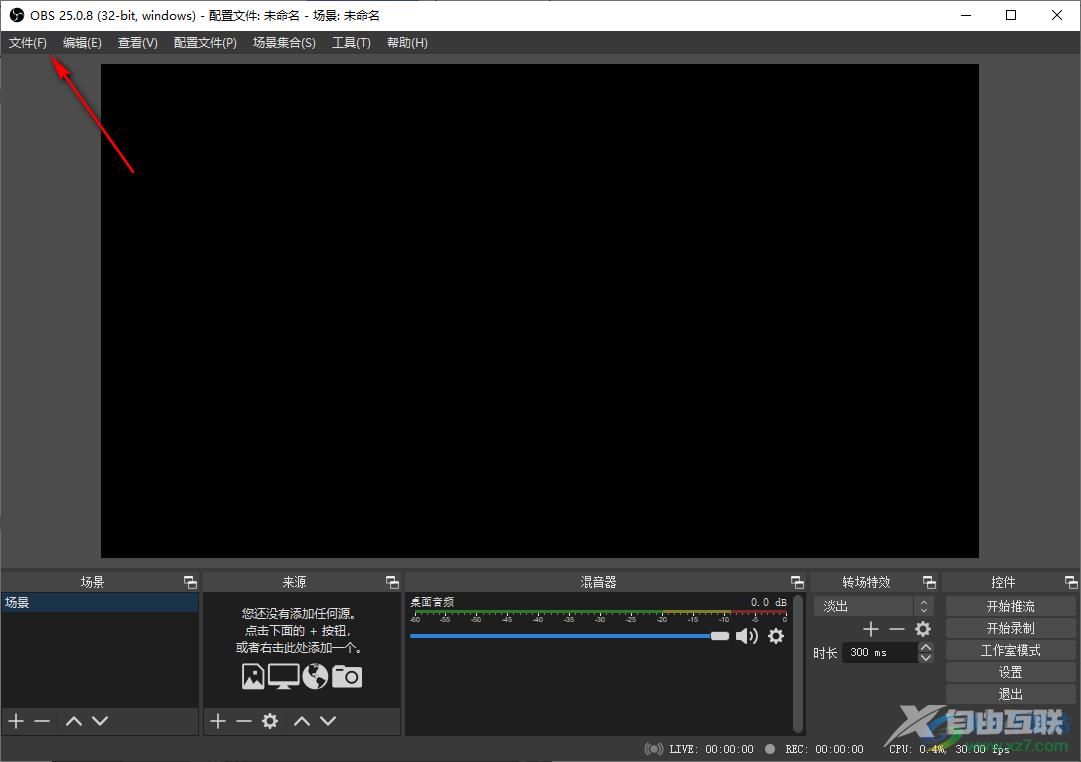Open the 查看(V) menu
The height and width of the screenshot is (762, 1081).
tap(137, 43)
